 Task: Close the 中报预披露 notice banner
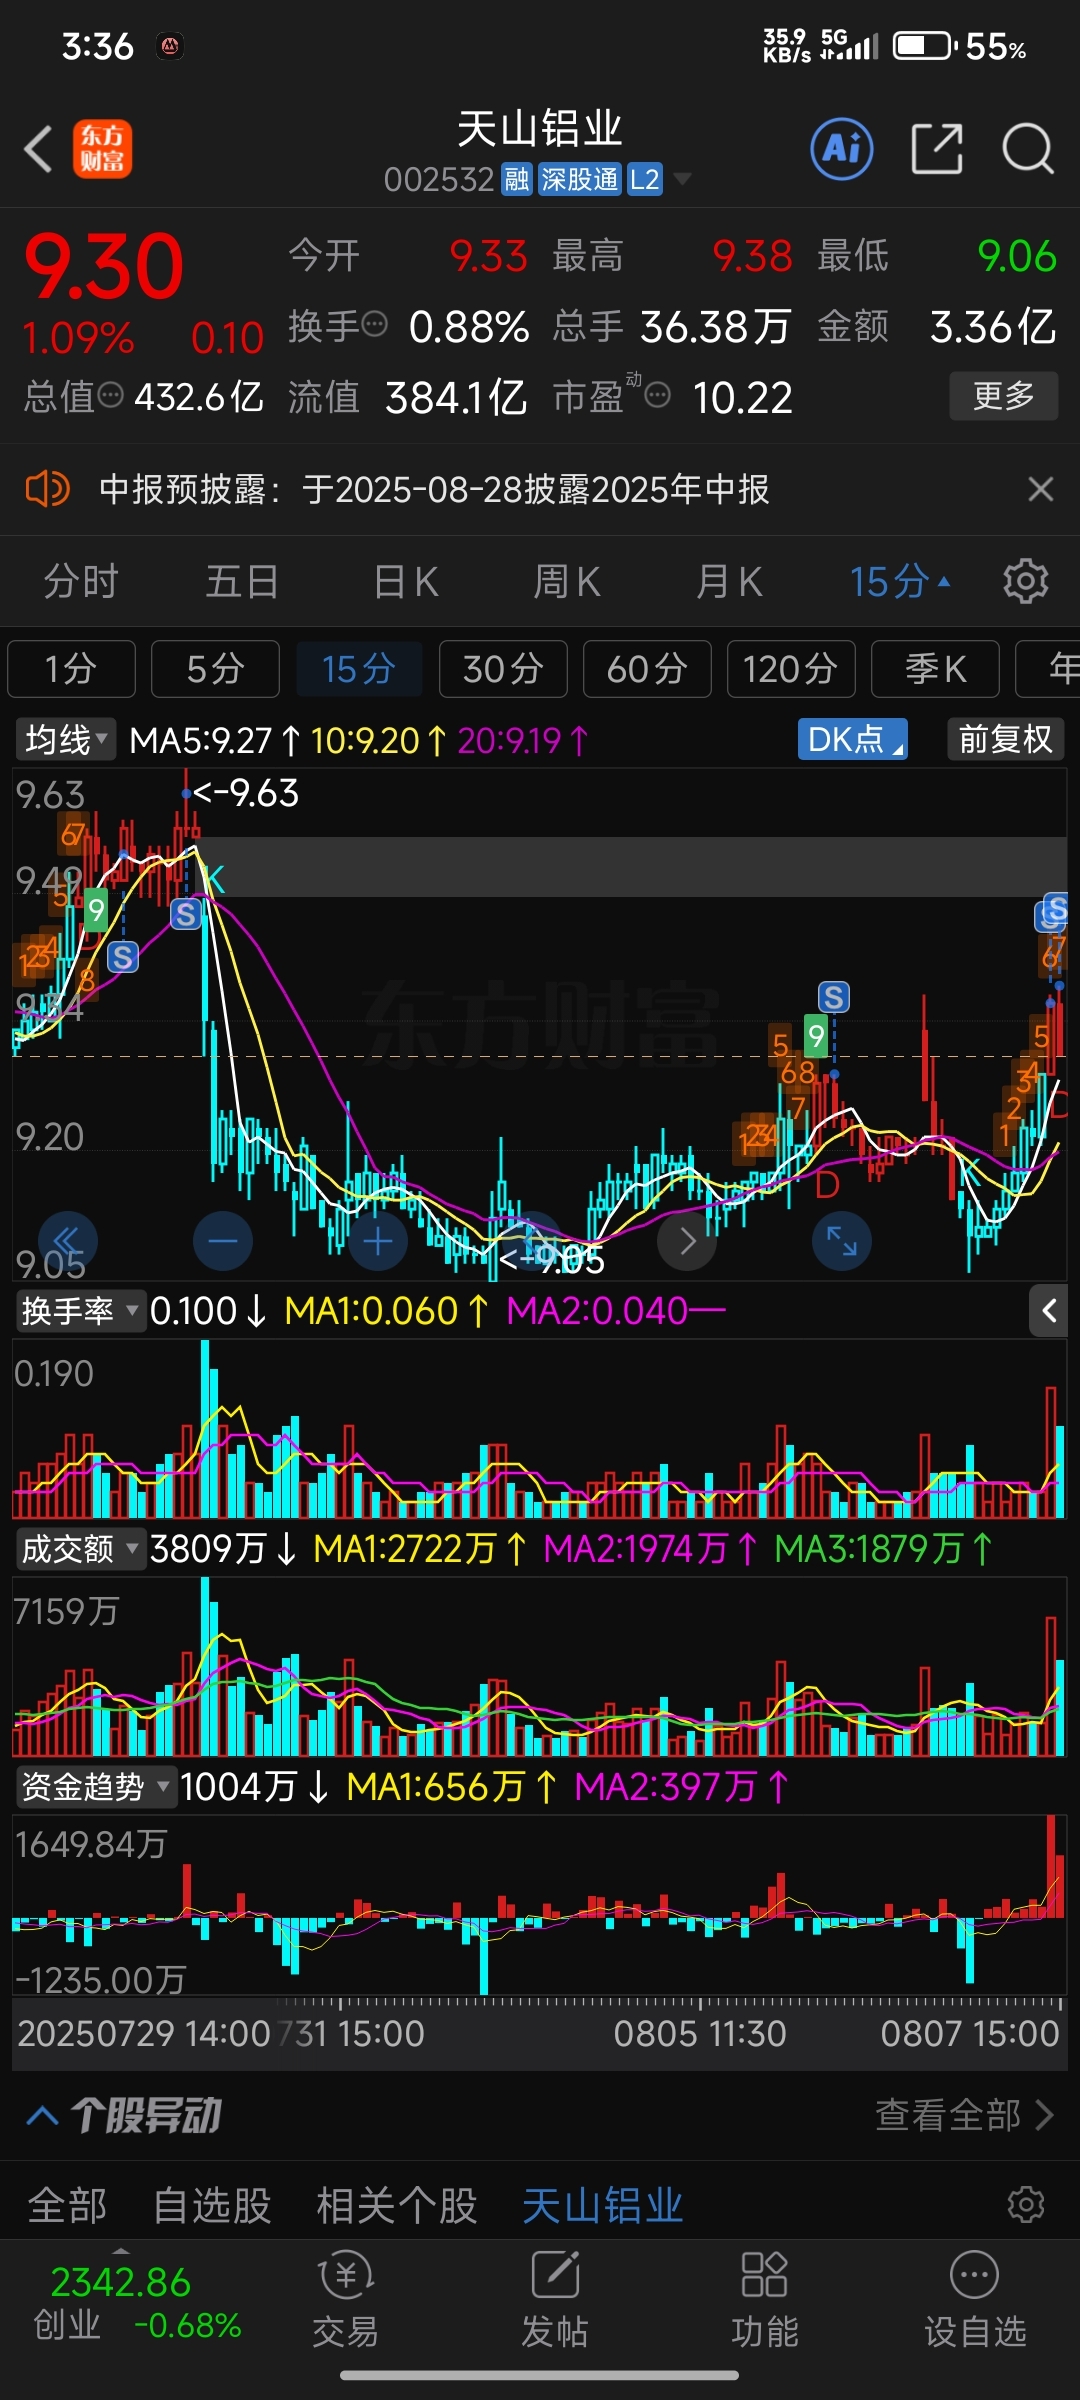(1041, 489)
